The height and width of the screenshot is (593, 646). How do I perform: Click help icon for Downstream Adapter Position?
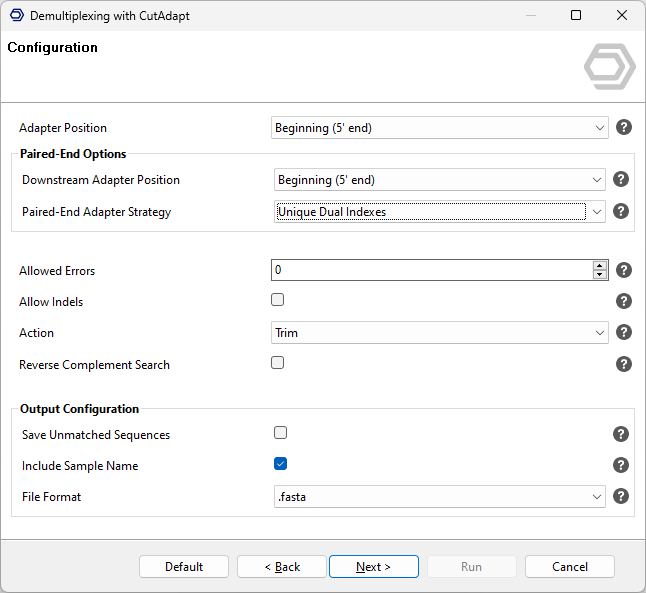(x=620, y=179)
